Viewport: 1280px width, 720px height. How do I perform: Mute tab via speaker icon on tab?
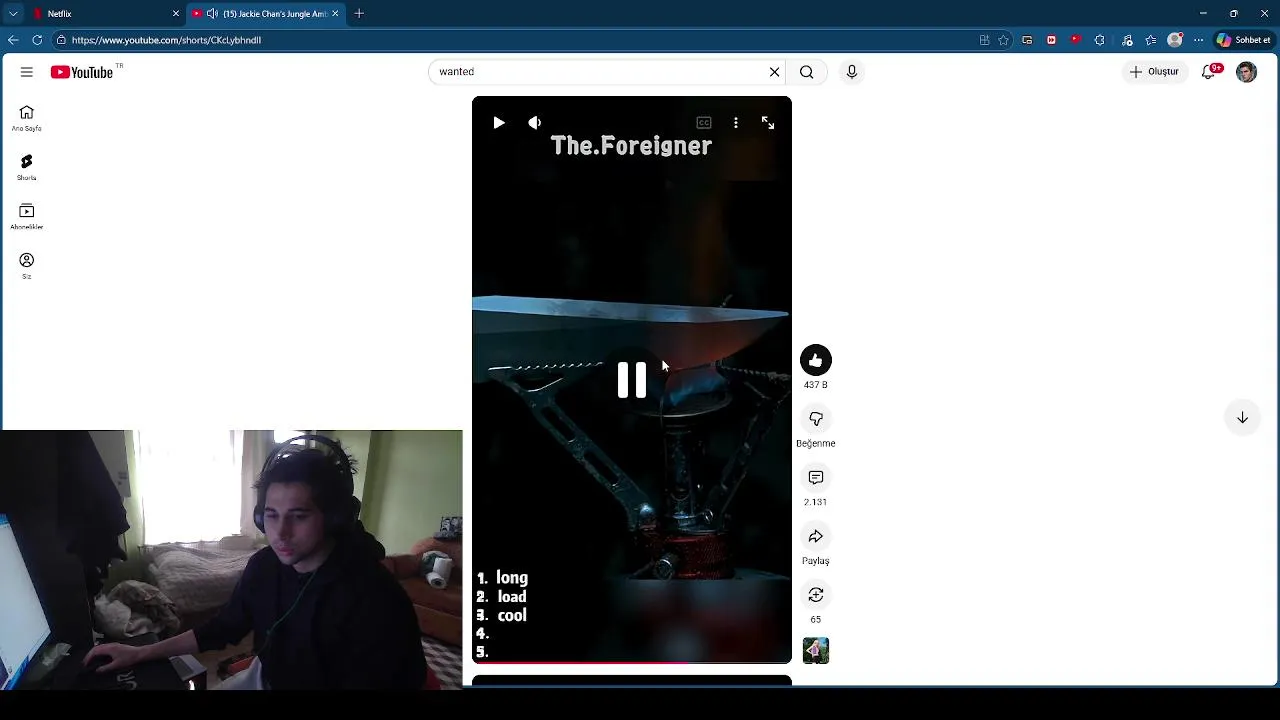click(212, 13)
